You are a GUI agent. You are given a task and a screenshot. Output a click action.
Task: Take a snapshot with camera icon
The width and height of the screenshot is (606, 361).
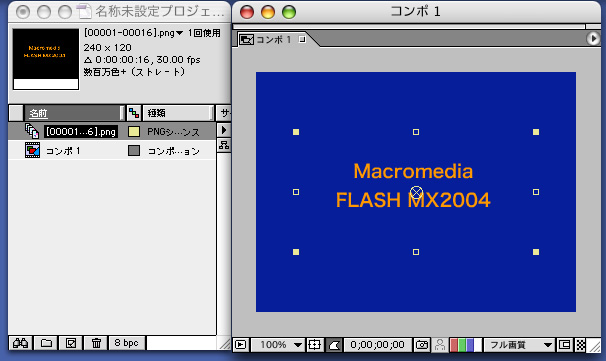point(422,345)
